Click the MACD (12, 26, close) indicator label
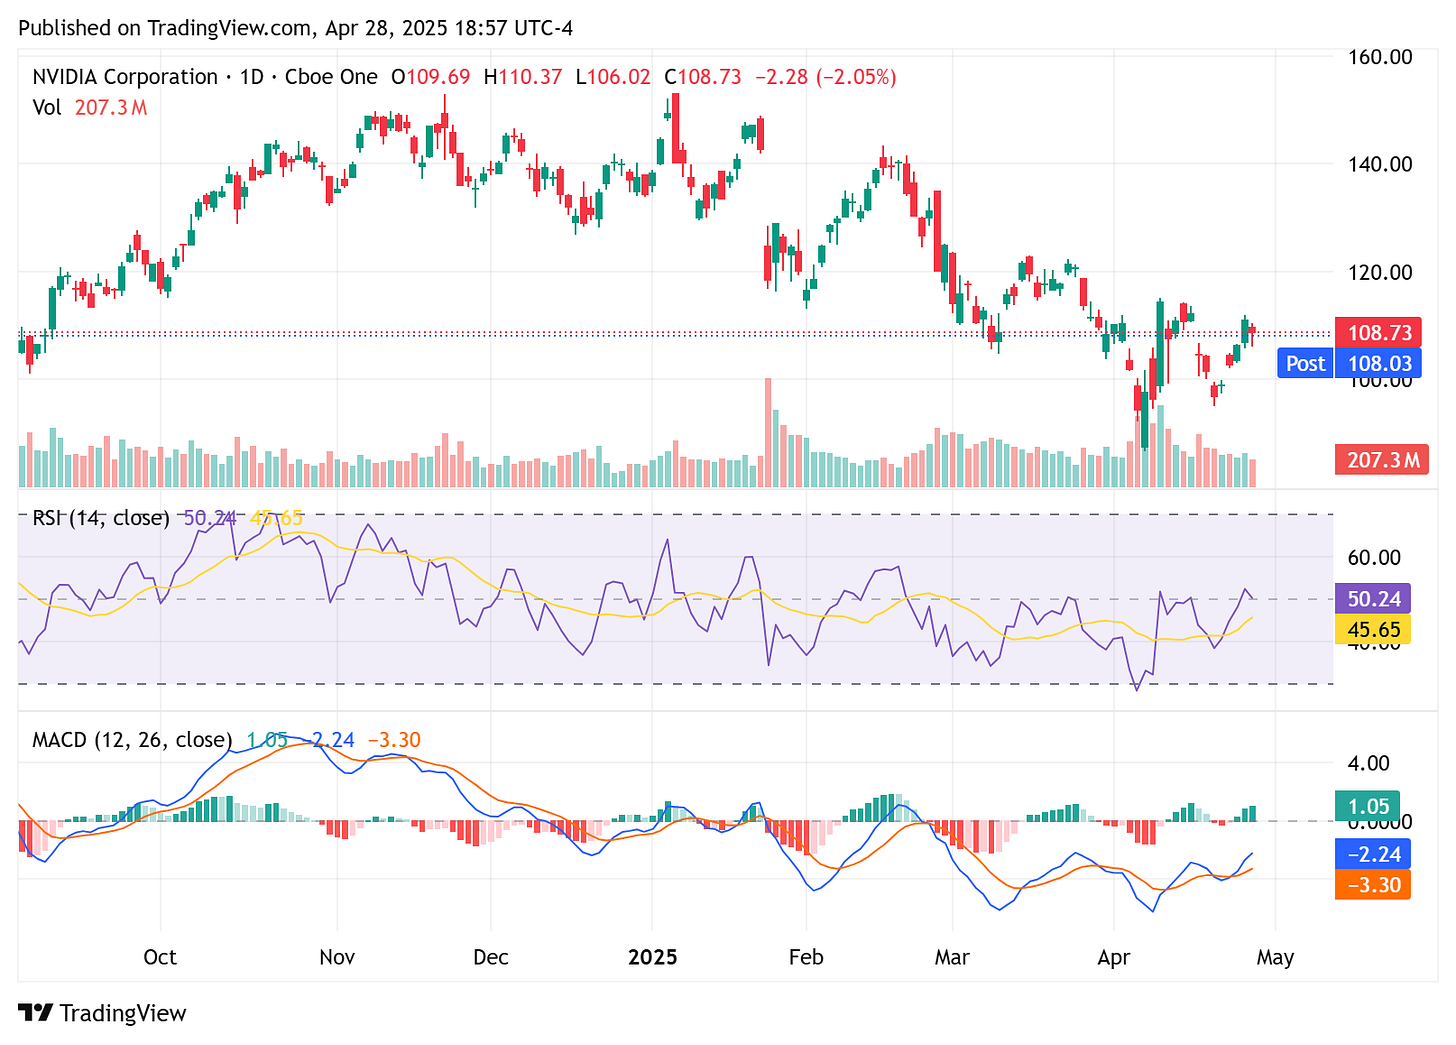The height and width of the screenshot is (1045, 1456). click(x=128, y=740)
